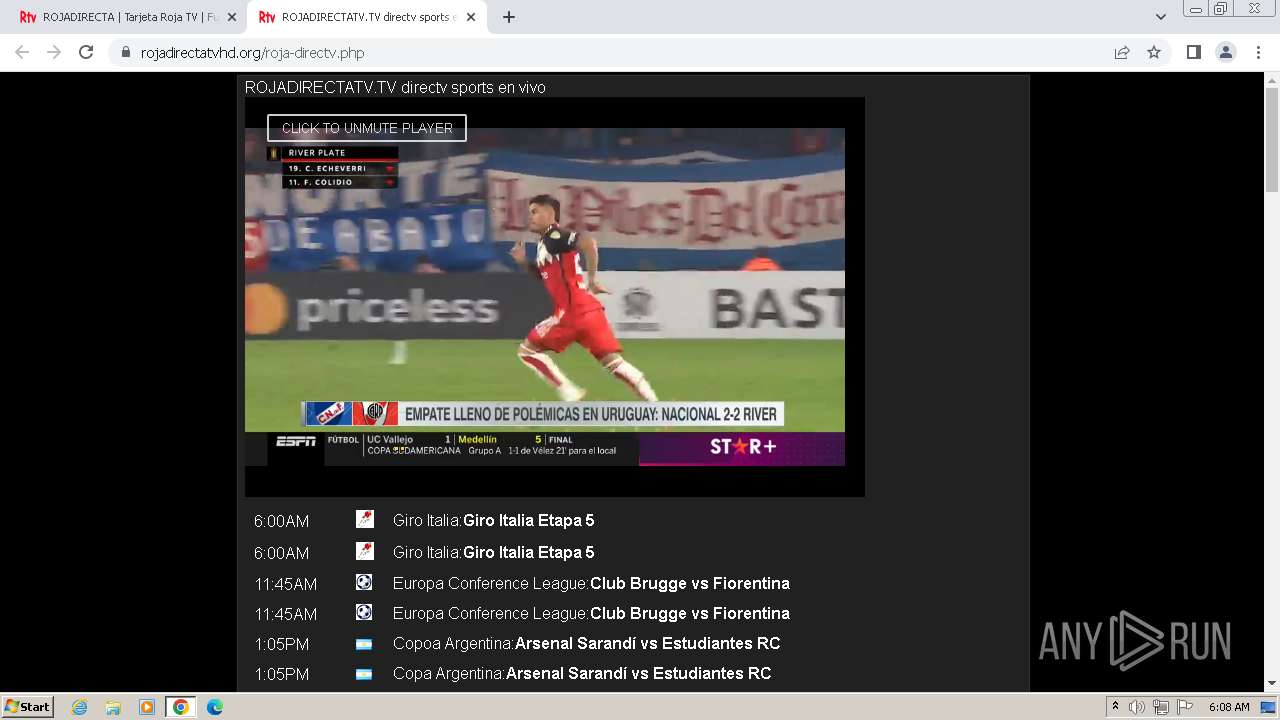The width and height of the screenshot is (1280, 720).
Task: Click the scrollbar down arrow
Action: coord(1272,684)
